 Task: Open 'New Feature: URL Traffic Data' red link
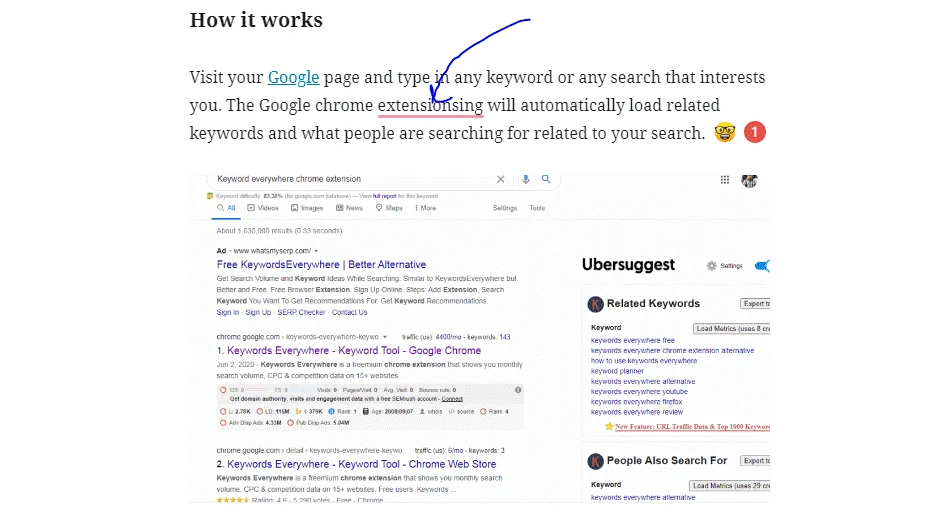click(x=692, y=427)
